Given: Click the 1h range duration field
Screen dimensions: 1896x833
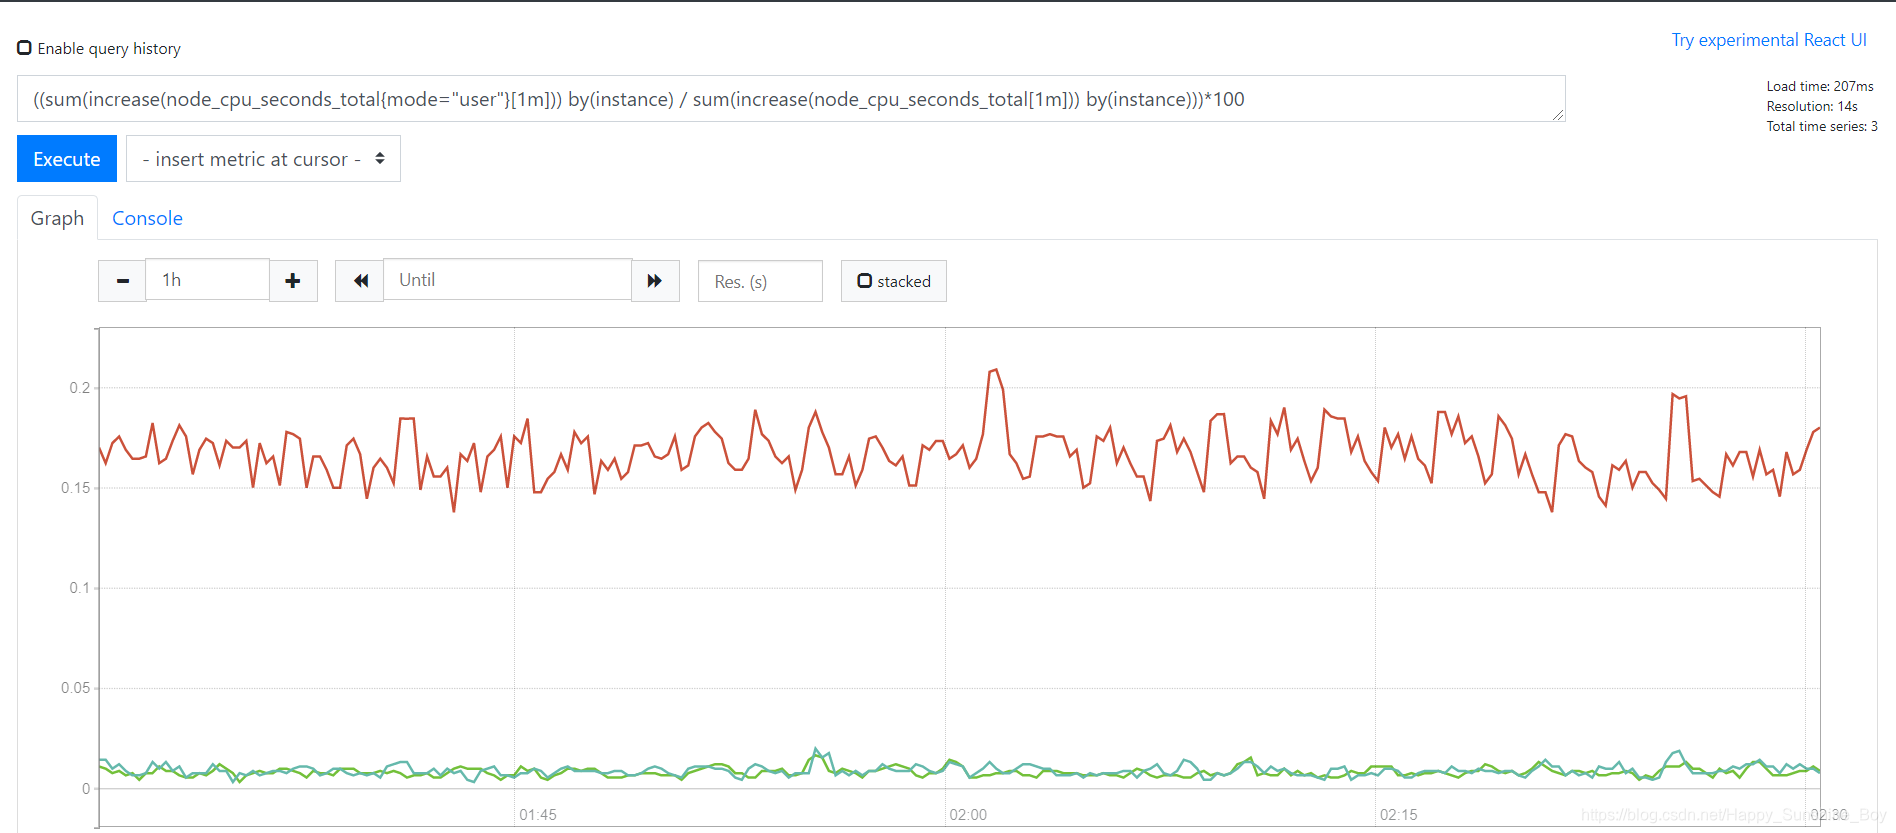Looking at the screenshot, I should tap(207, 280).
